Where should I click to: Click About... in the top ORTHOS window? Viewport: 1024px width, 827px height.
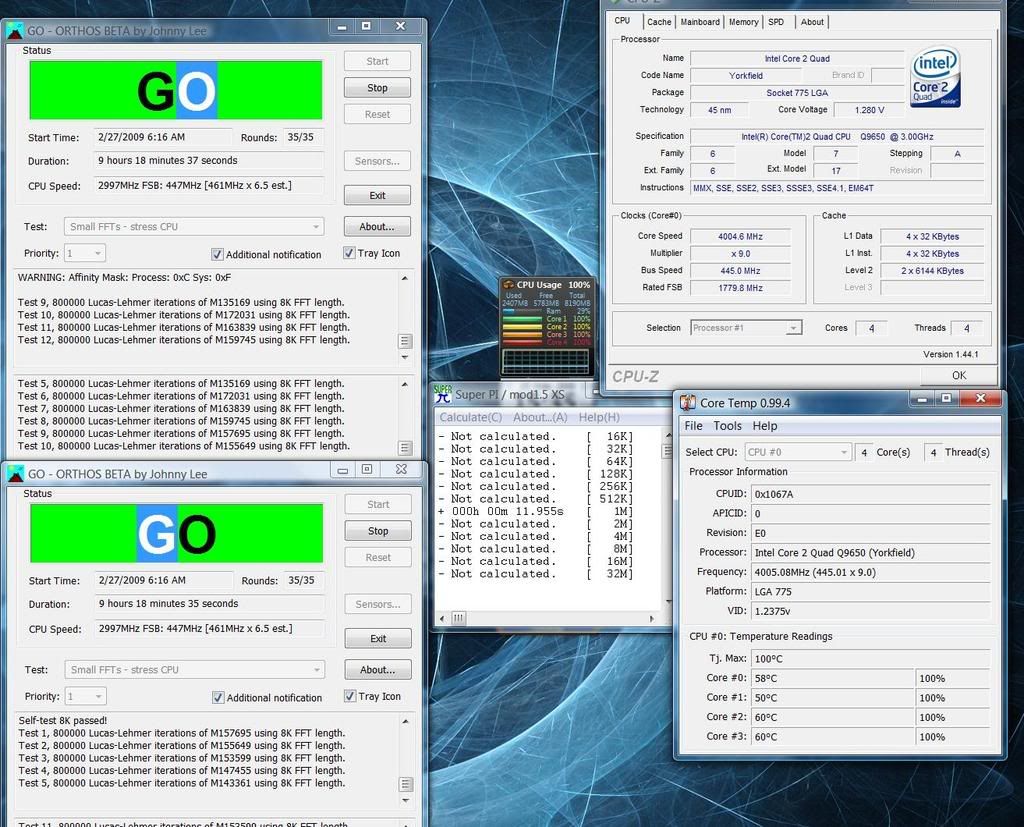(377, 227)
